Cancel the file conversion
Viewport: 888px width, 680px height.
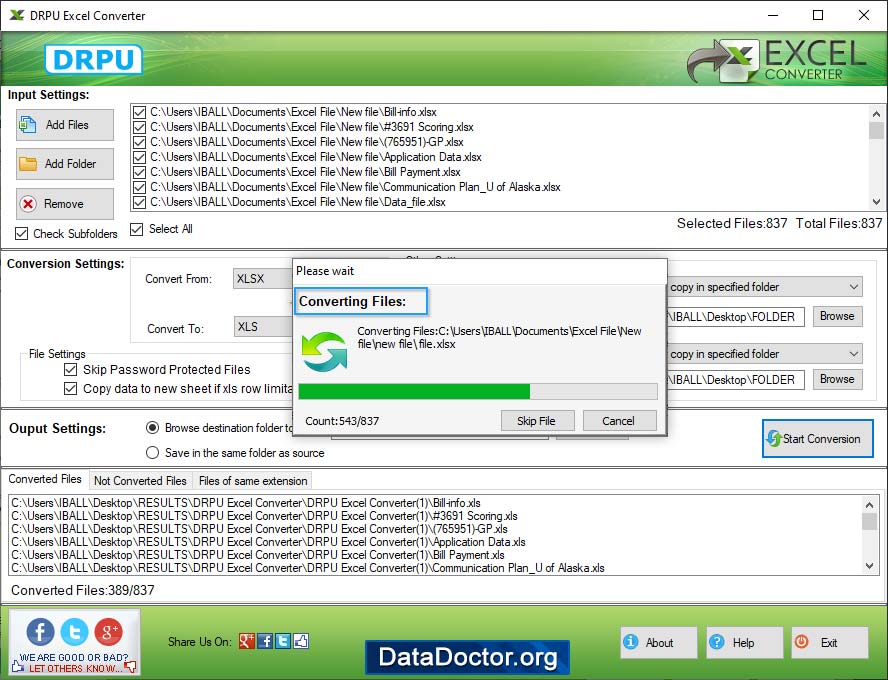619,421
